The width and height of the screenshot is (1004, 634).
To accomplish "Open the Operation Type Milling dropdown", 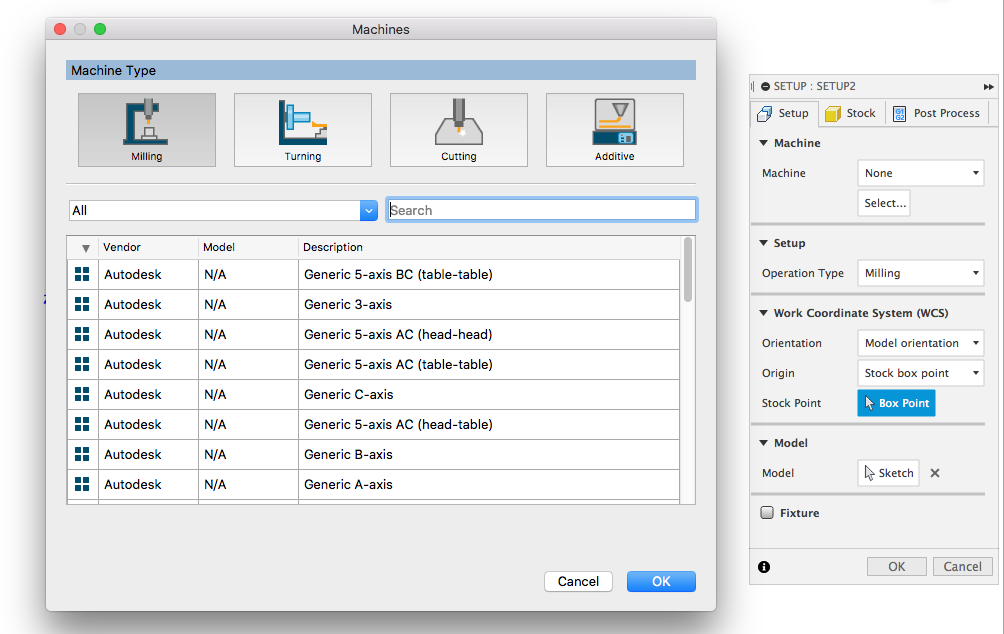I will click(x=921, y=273).
